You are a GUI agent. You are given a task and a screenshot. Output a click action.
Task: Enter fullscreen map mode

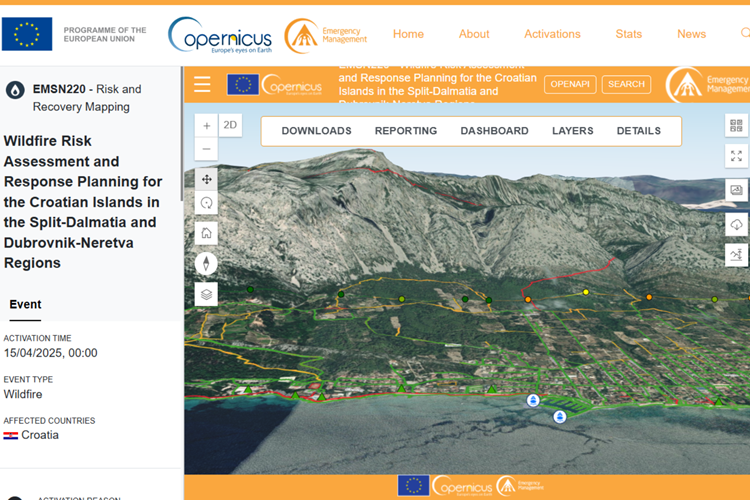point(736,156)
